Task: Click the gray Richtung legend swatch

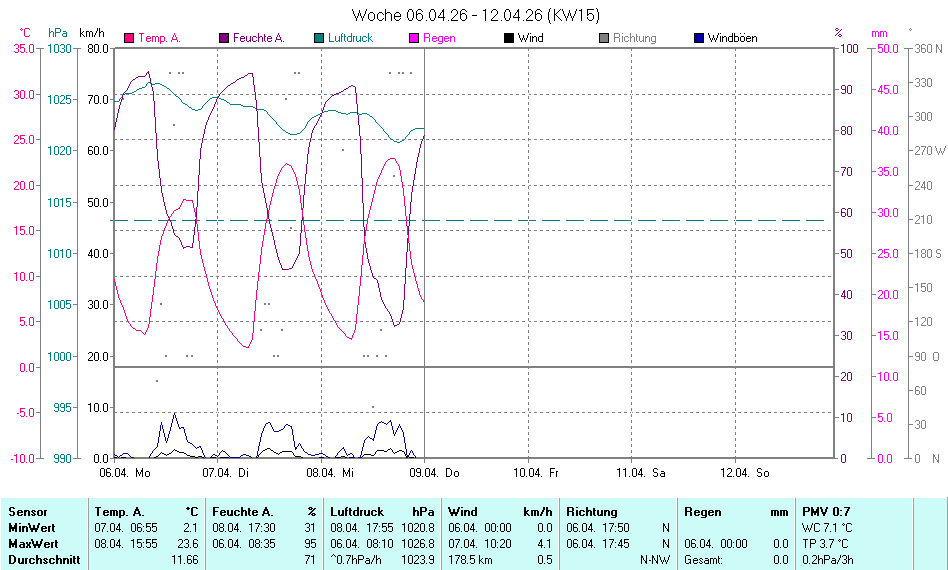Action: (604, 38)
